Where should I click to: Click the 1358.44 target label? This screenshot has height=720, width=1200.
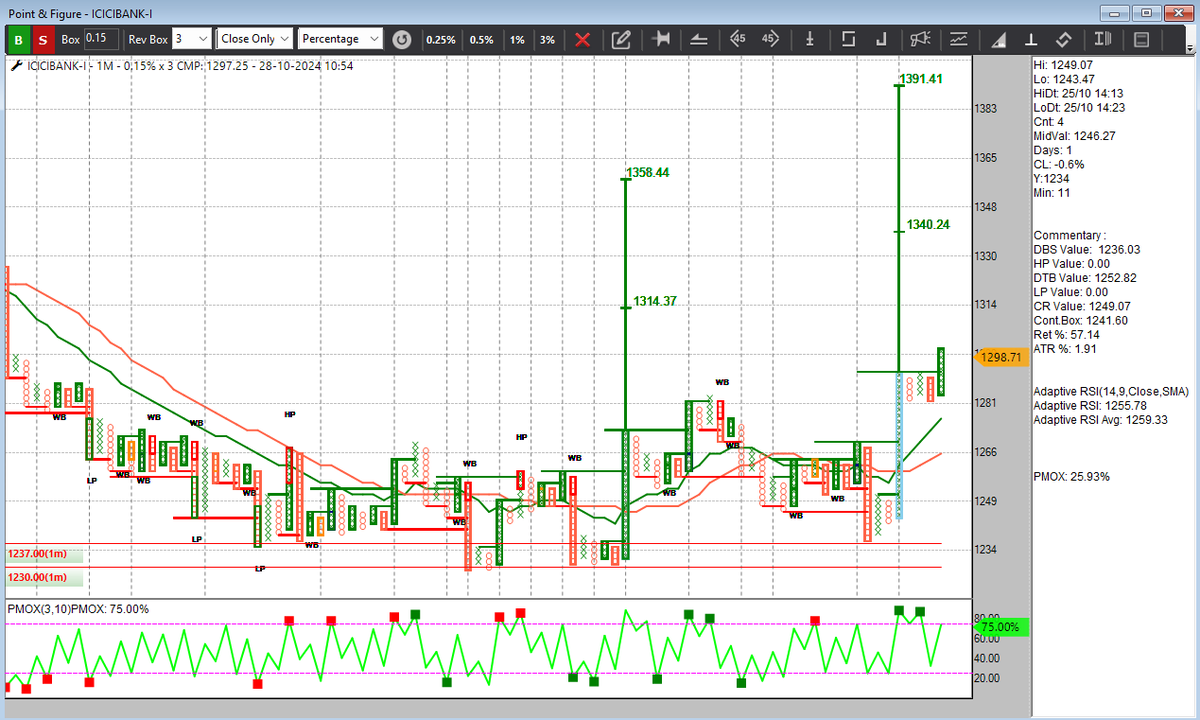(648, 173)
